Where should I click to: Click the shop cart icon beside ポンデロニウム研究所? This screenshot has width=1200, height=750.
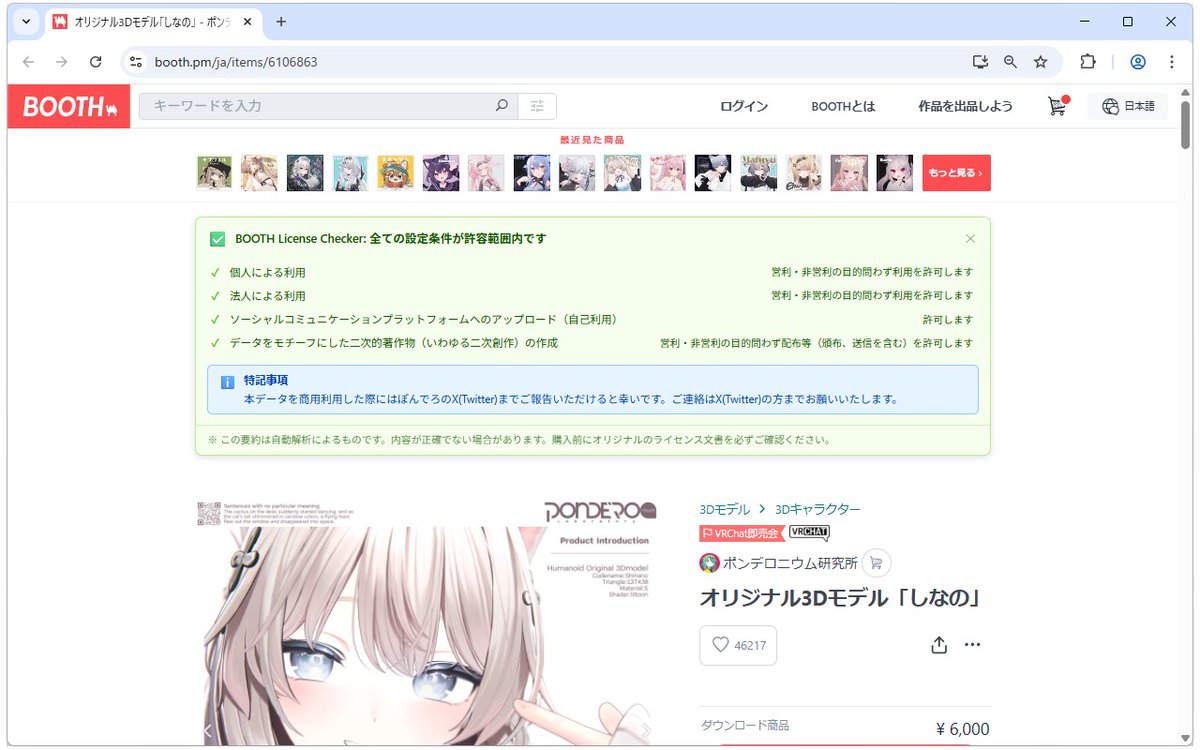(x=876, y=563)
